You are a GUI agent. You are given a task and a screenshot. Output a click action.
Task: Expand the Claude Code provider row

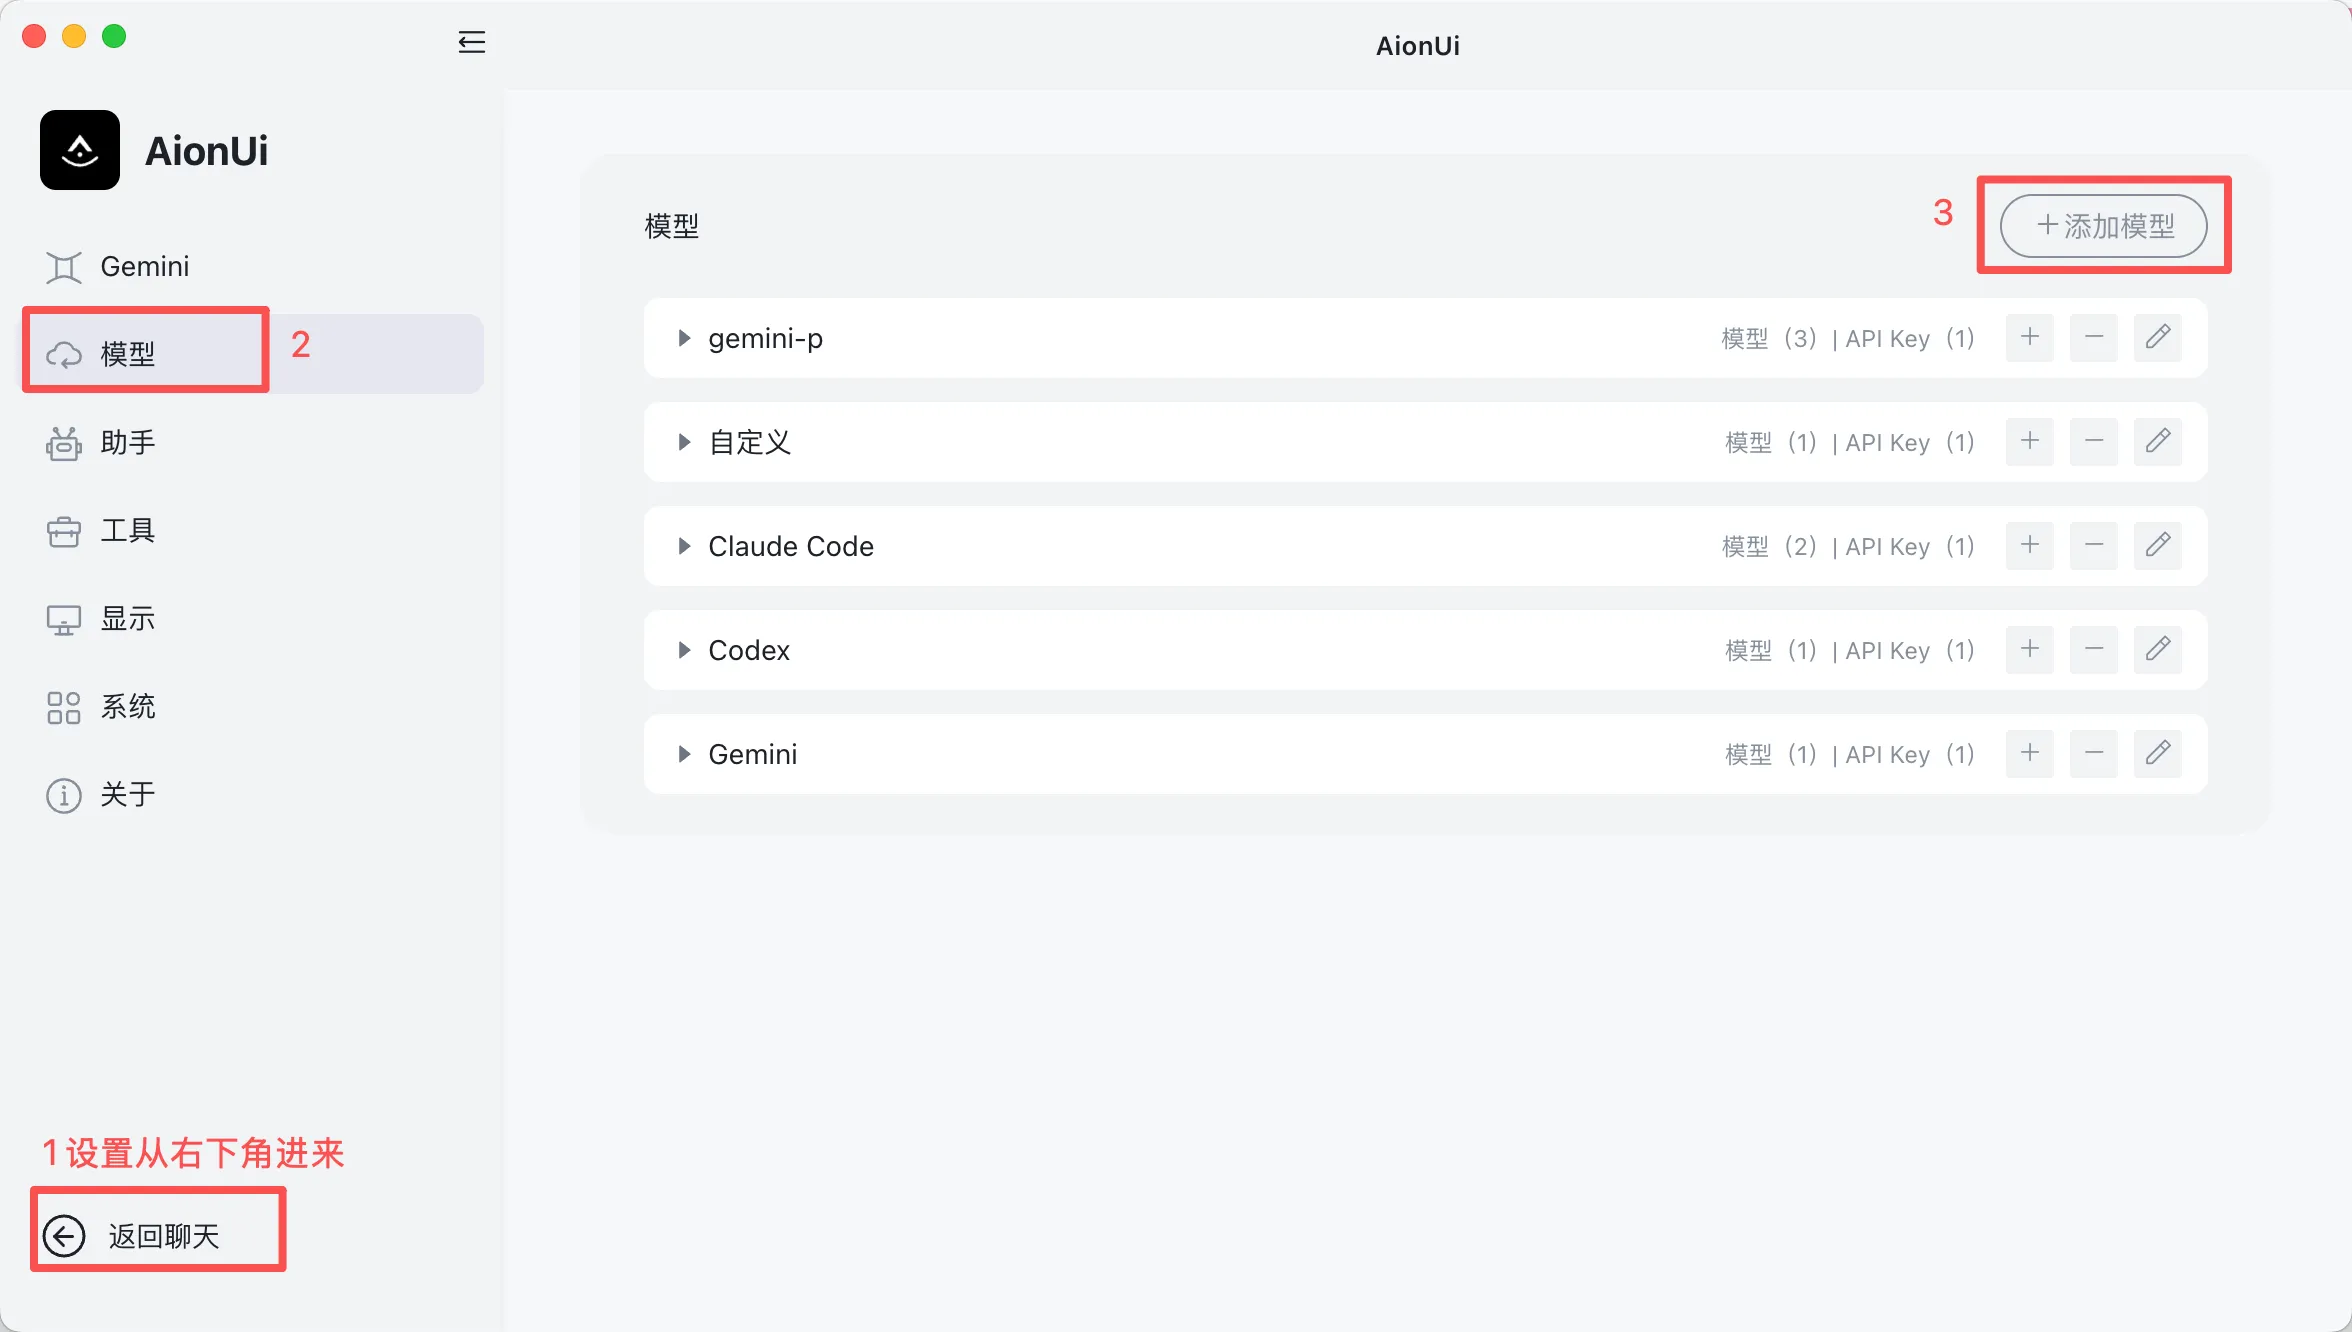tap(684, 546)
